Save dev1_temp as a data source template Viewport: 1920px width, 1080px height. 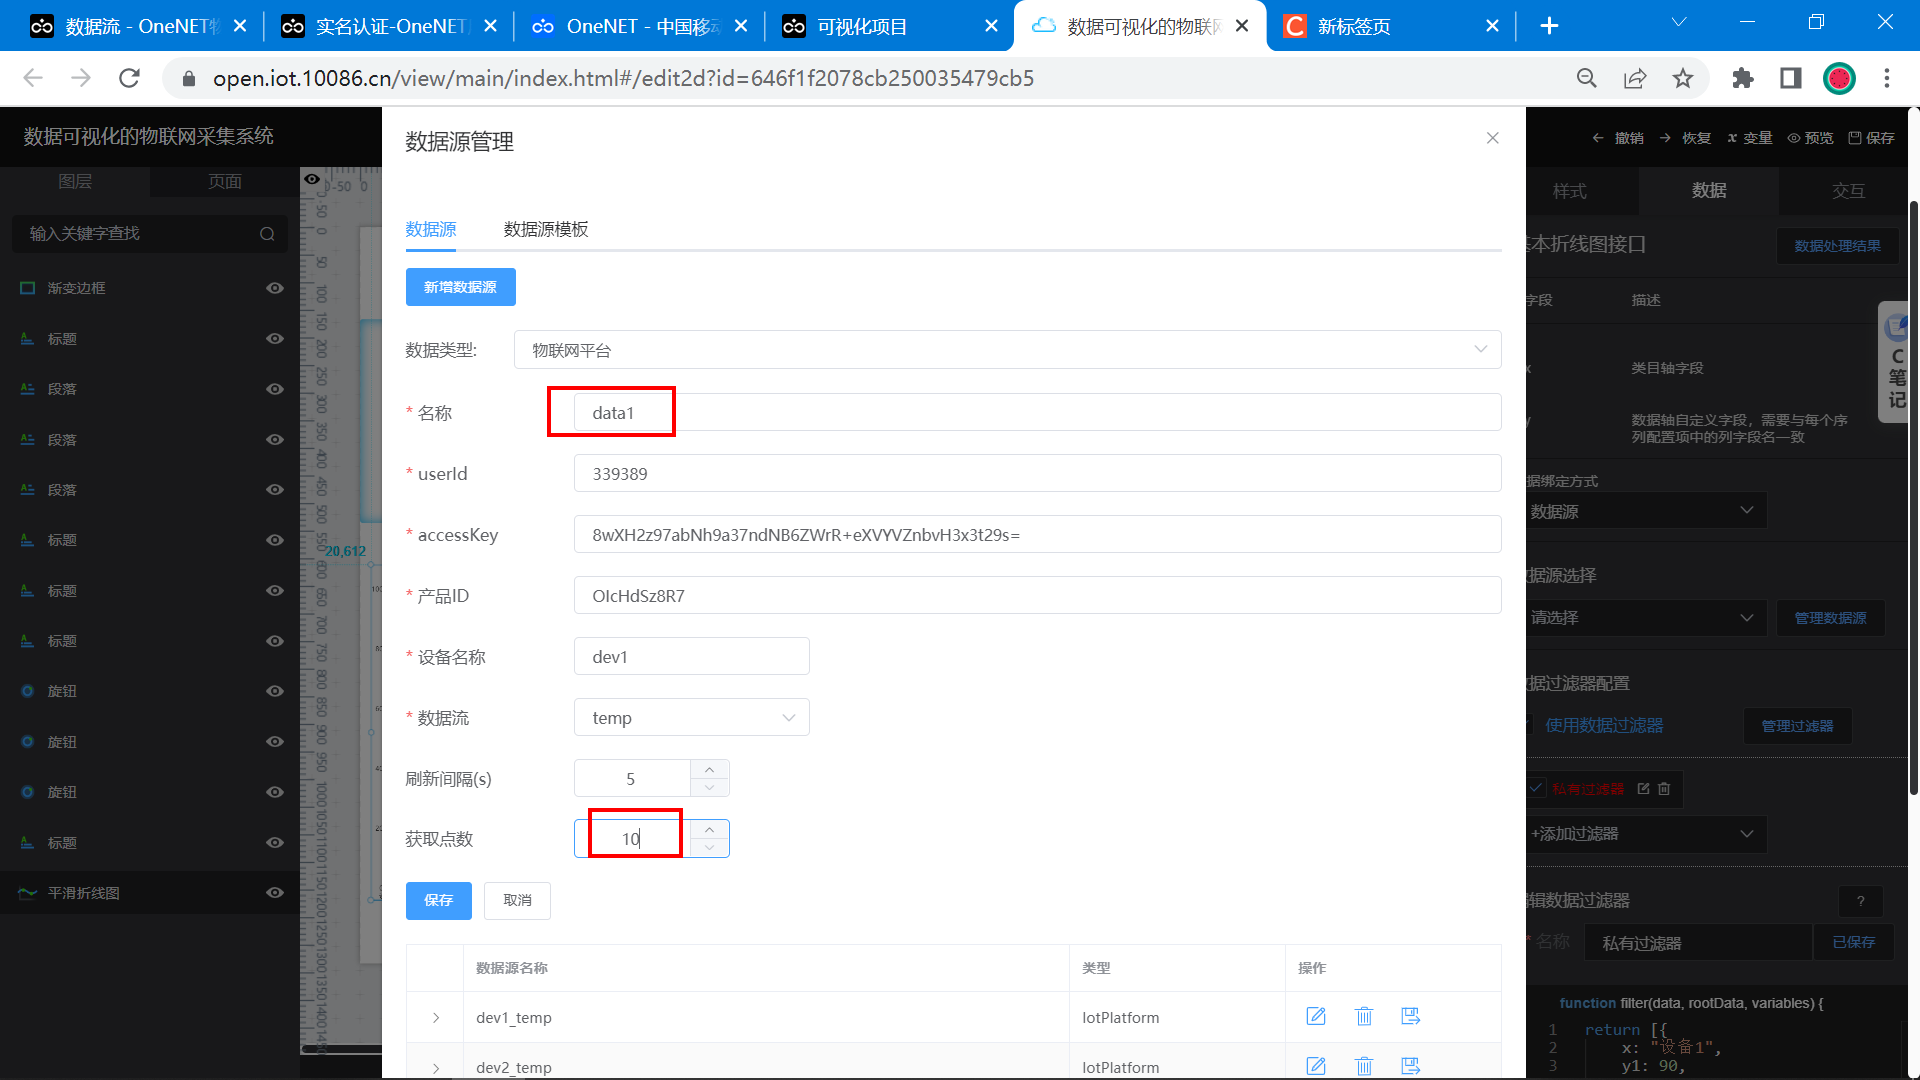tap(1411, 1016)
